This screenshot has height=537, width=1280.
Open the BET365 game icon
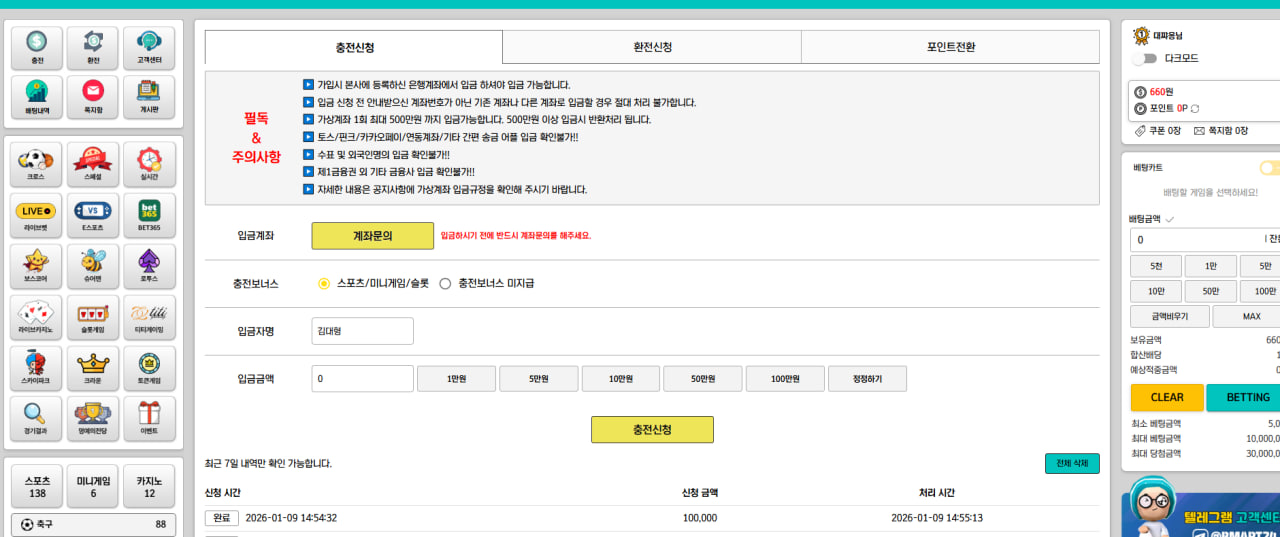[149, 216]
